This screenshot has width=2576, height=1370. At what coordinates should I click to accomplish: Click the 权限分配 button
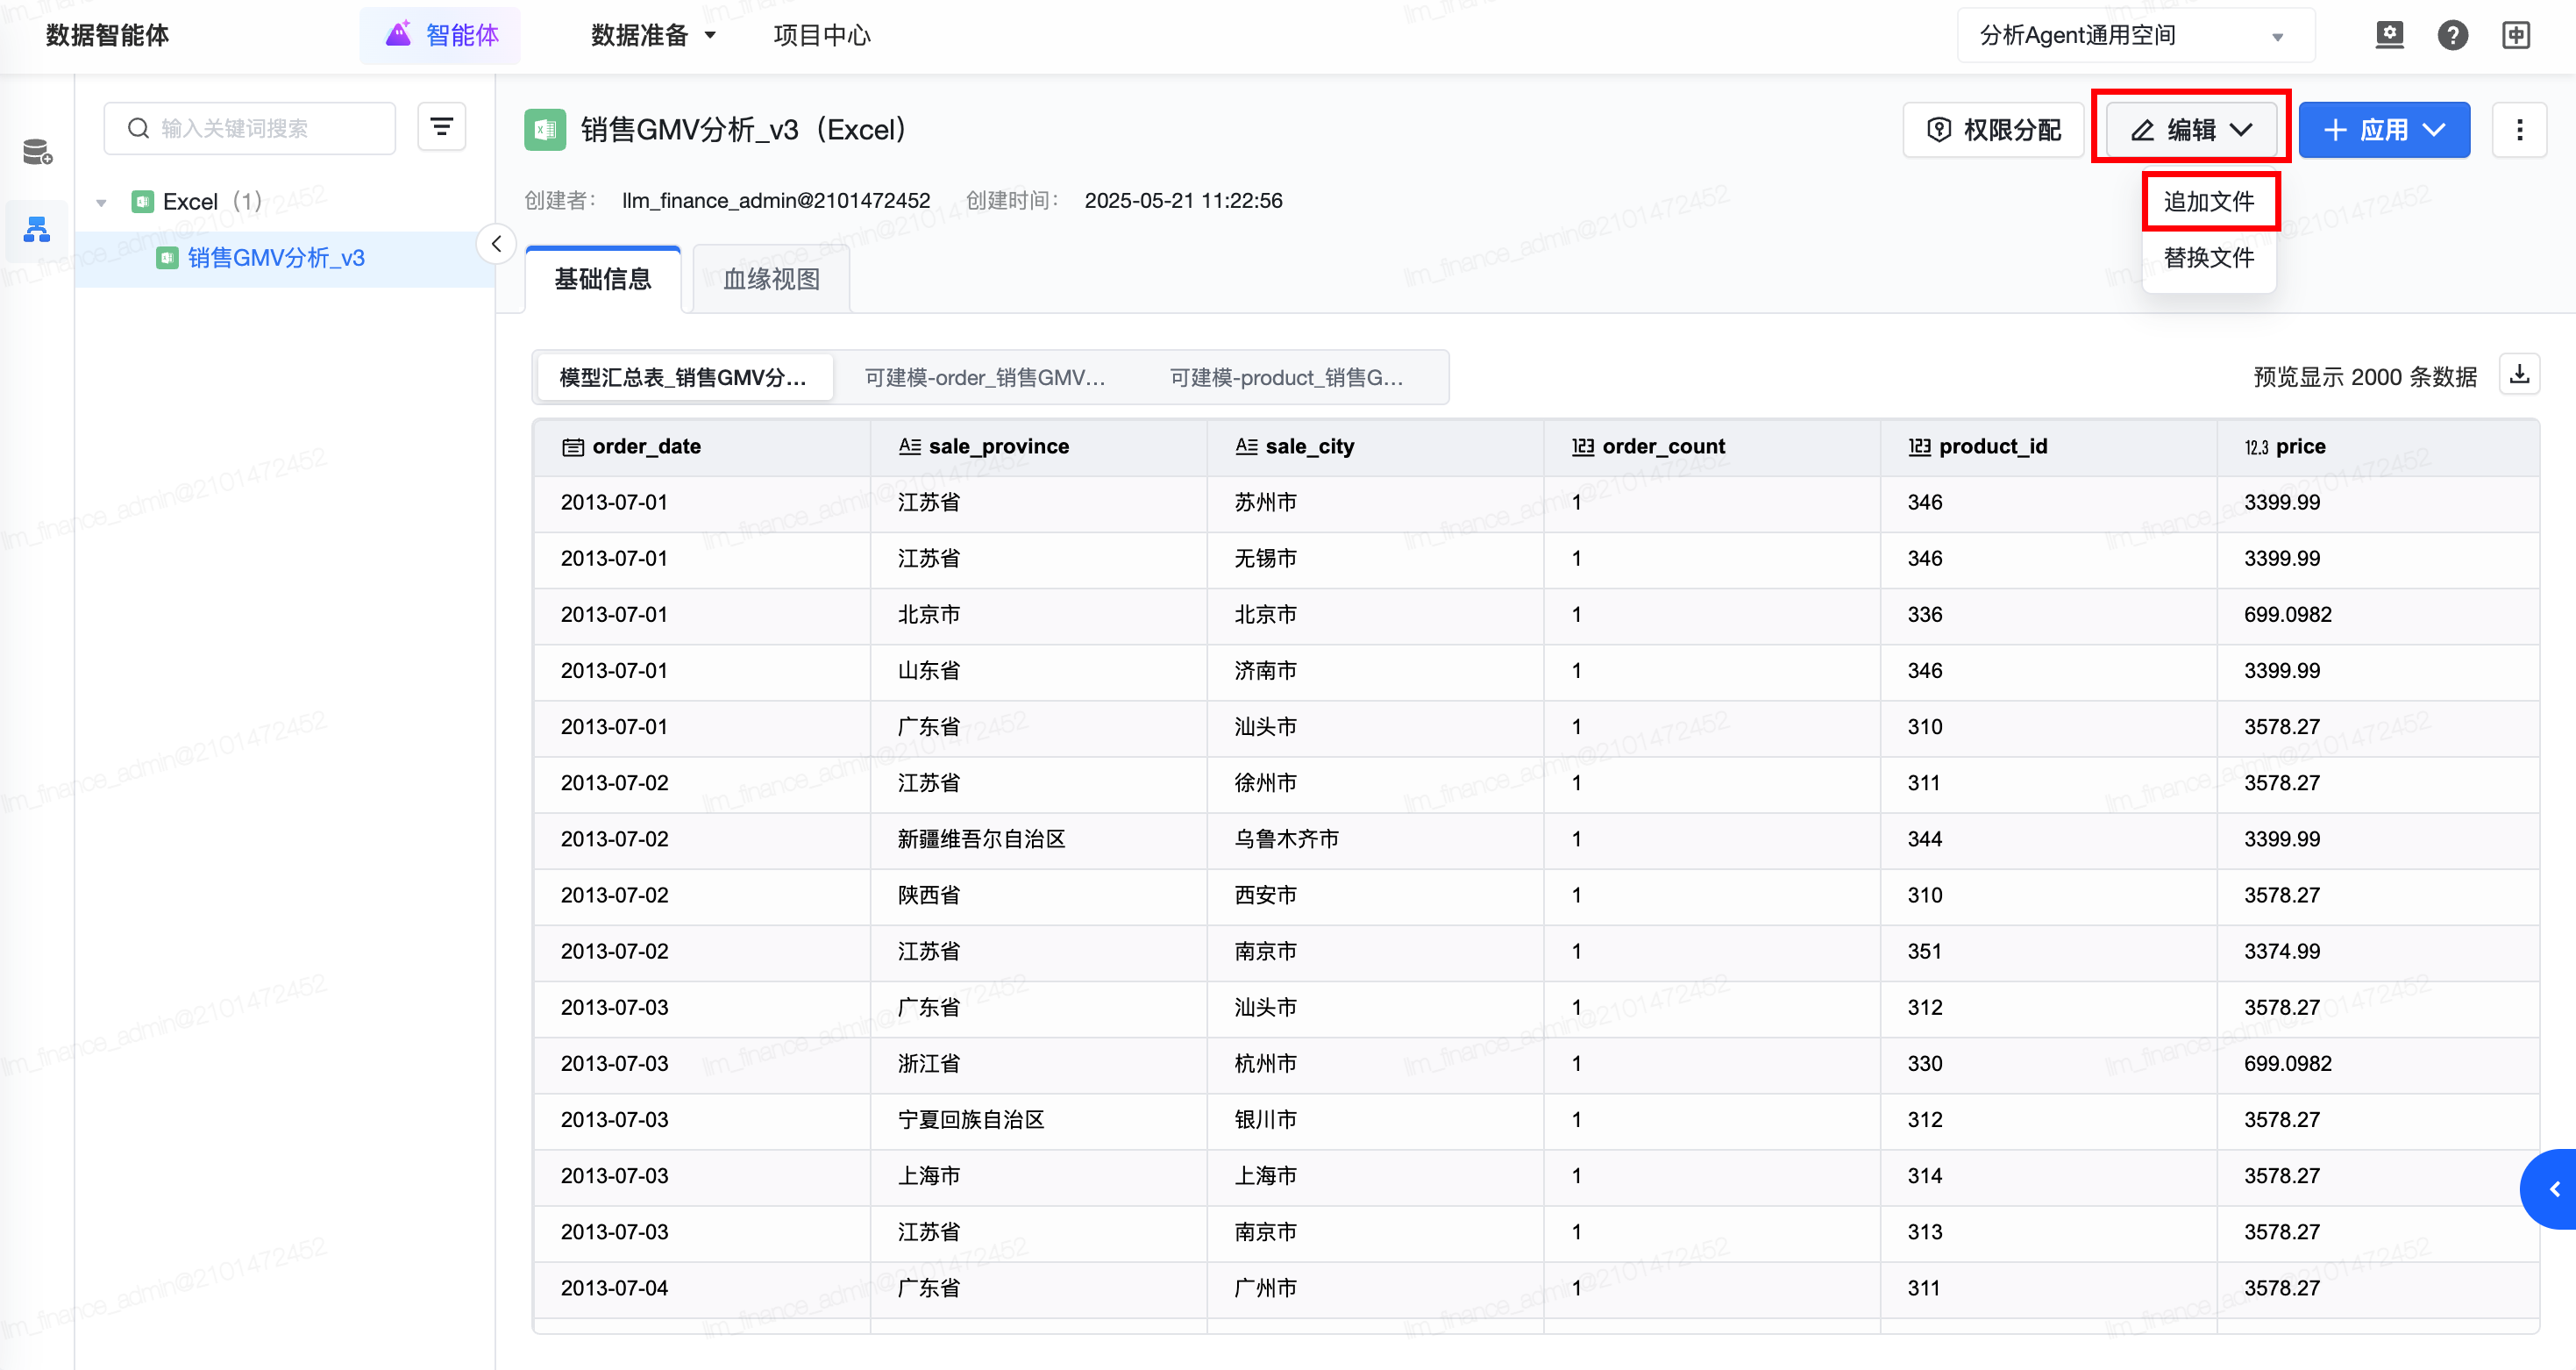(1995, 130)
